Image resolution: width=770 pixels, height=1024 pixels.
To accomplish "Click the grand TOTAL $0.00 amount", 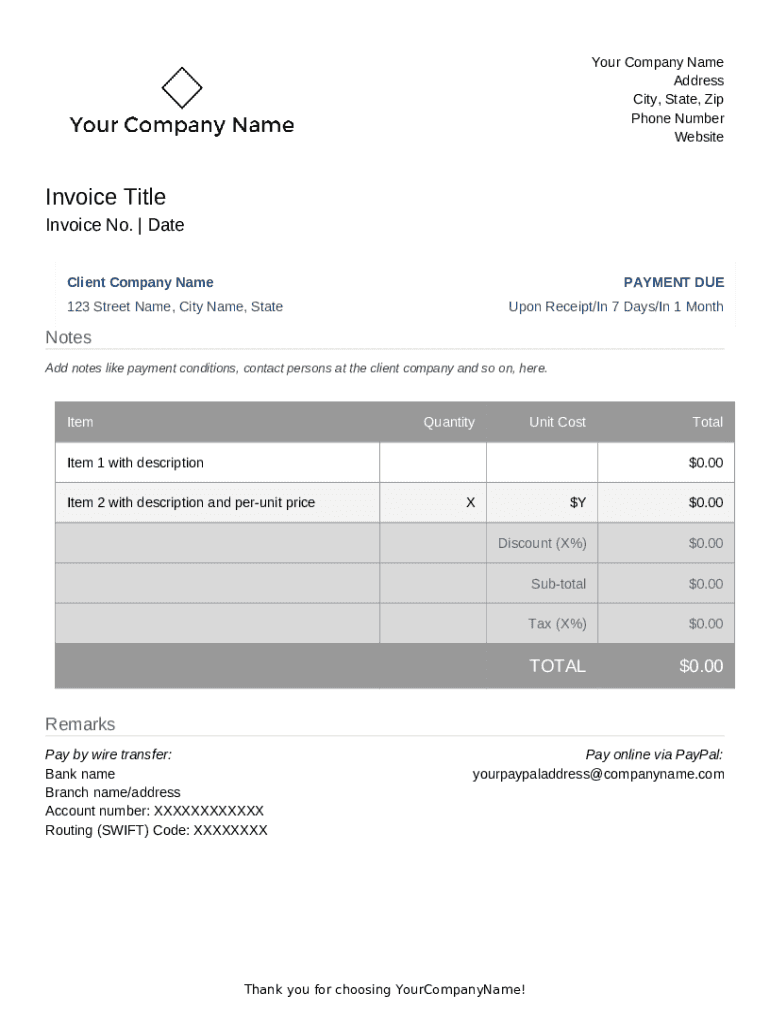I will (700, 666).
